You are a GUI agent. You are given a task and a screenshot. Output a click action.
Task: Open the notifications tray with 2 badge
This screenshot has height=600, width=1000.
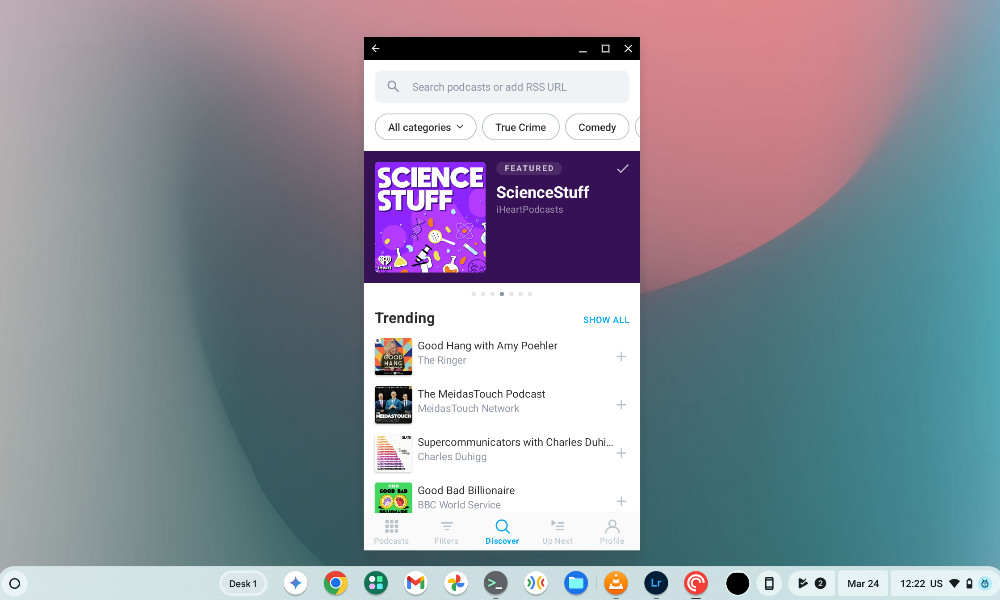(811, 583)
